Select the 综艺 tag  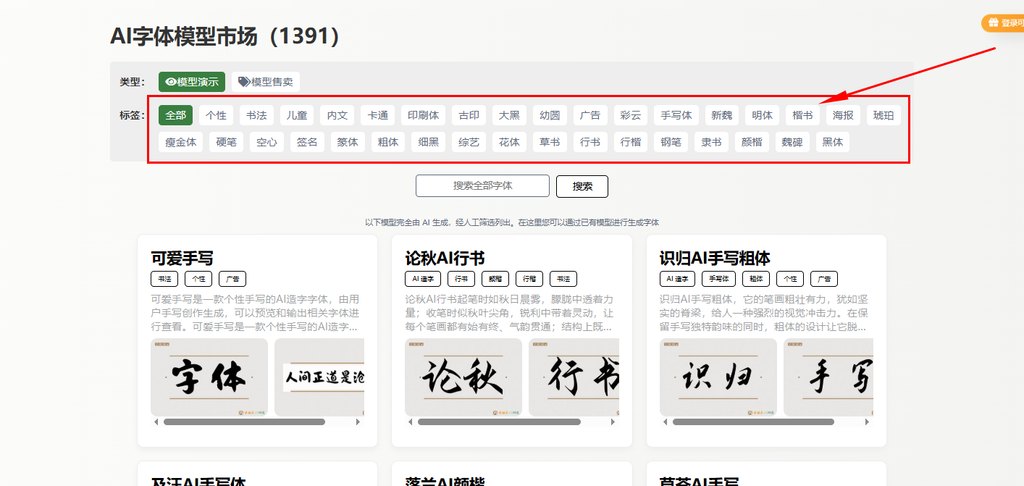[x=469, y=142]
